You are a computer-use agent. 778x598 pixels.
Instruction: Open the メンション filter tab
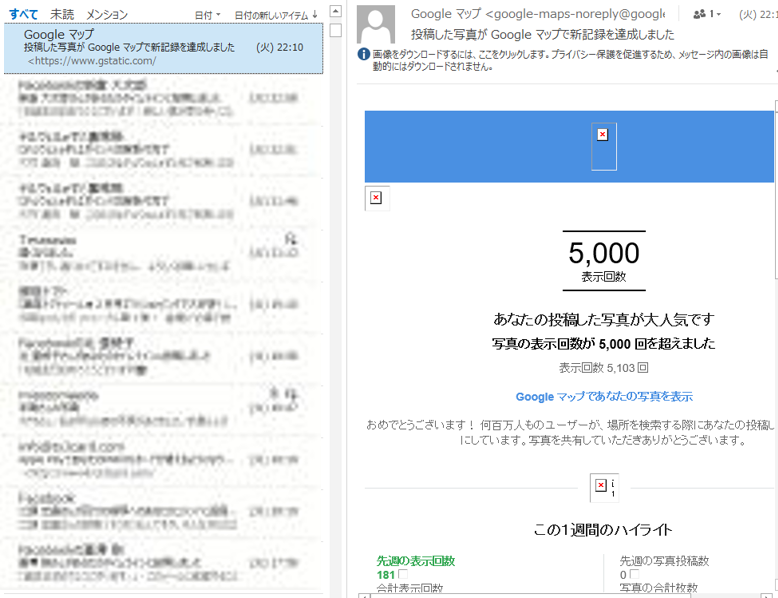107,15
